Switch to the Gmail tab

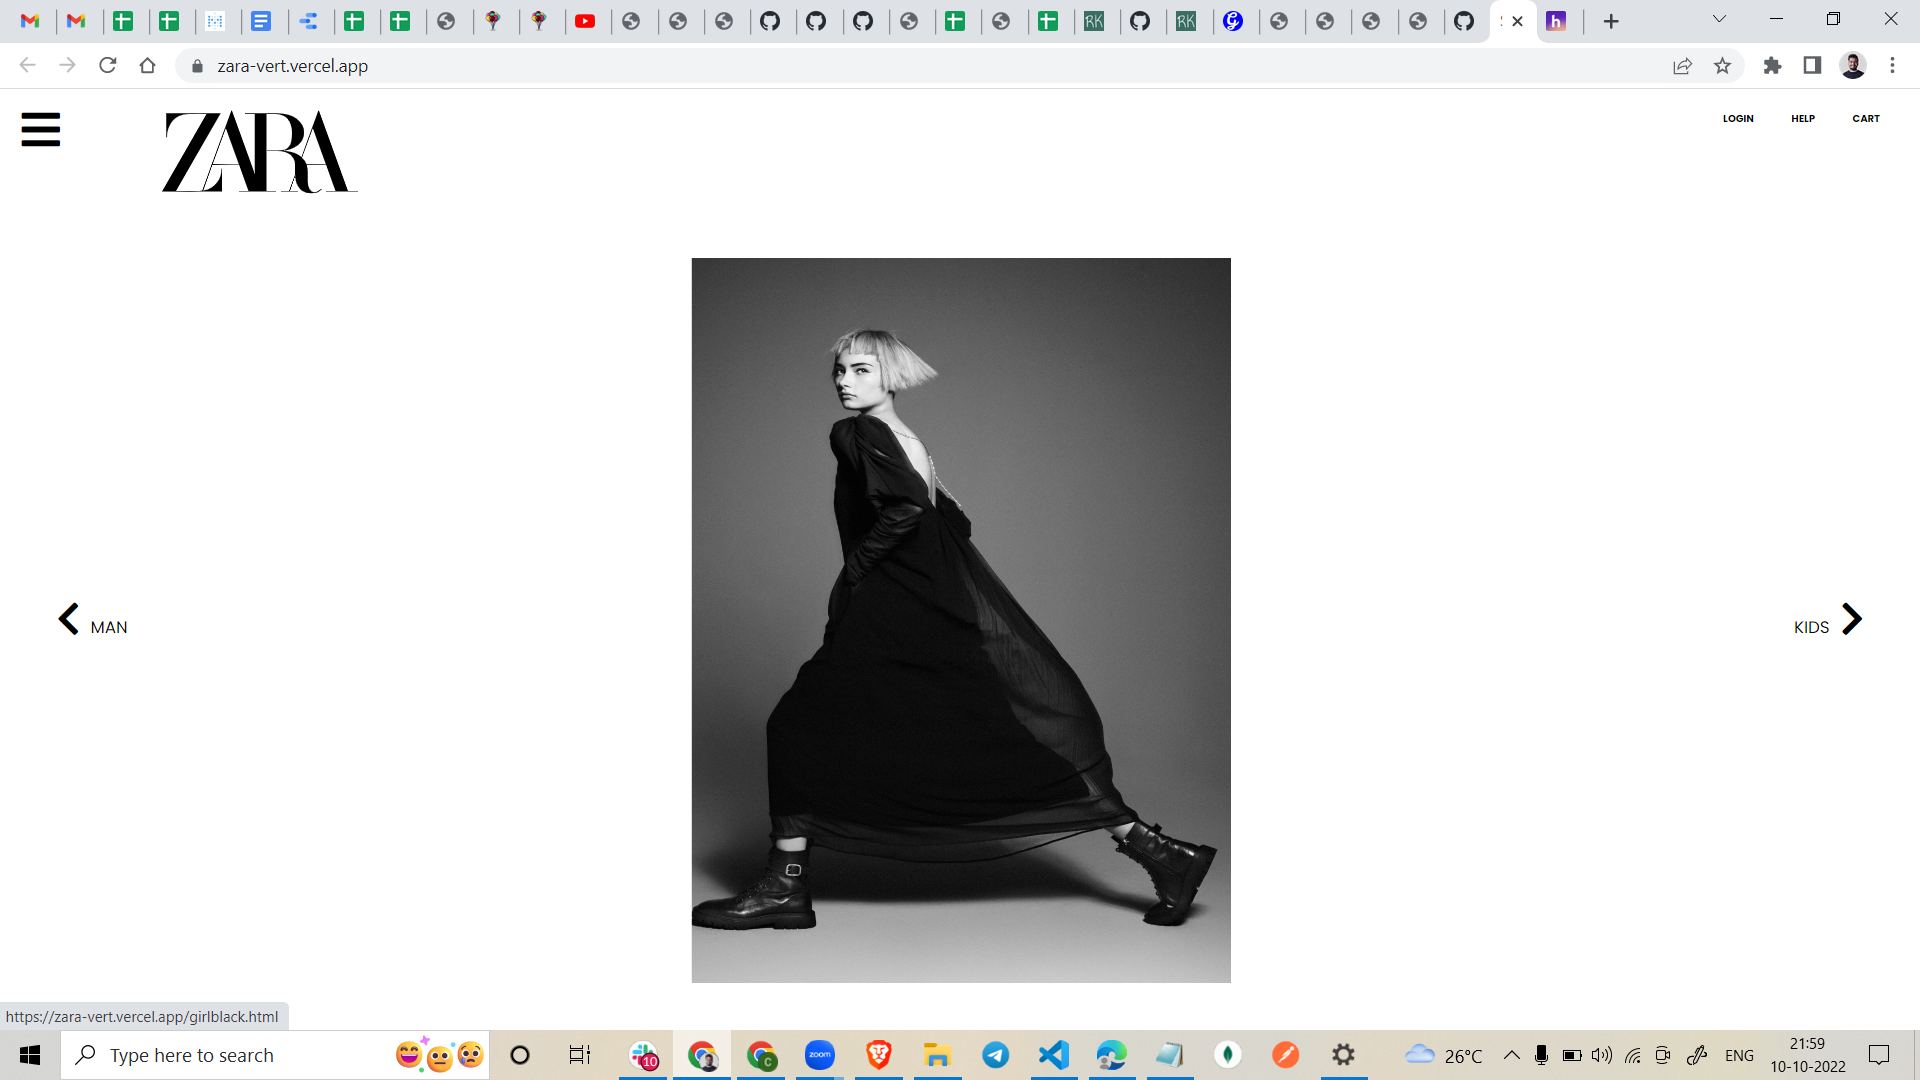(32, 20)
